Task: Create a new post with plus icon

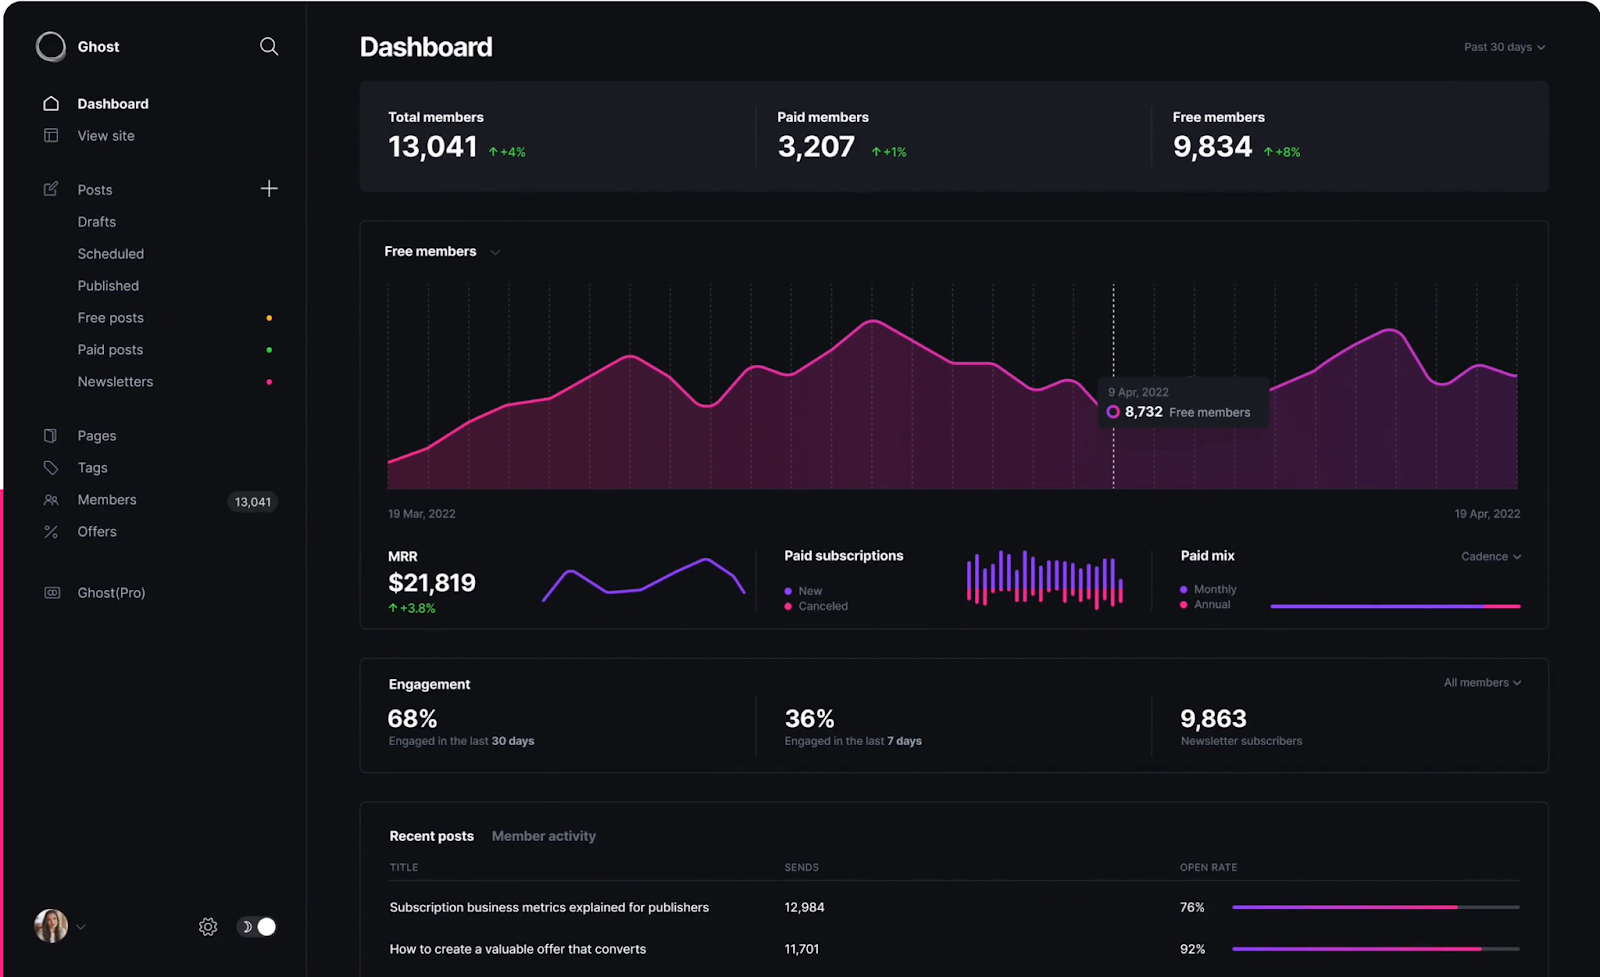Action: coord(269,189)
